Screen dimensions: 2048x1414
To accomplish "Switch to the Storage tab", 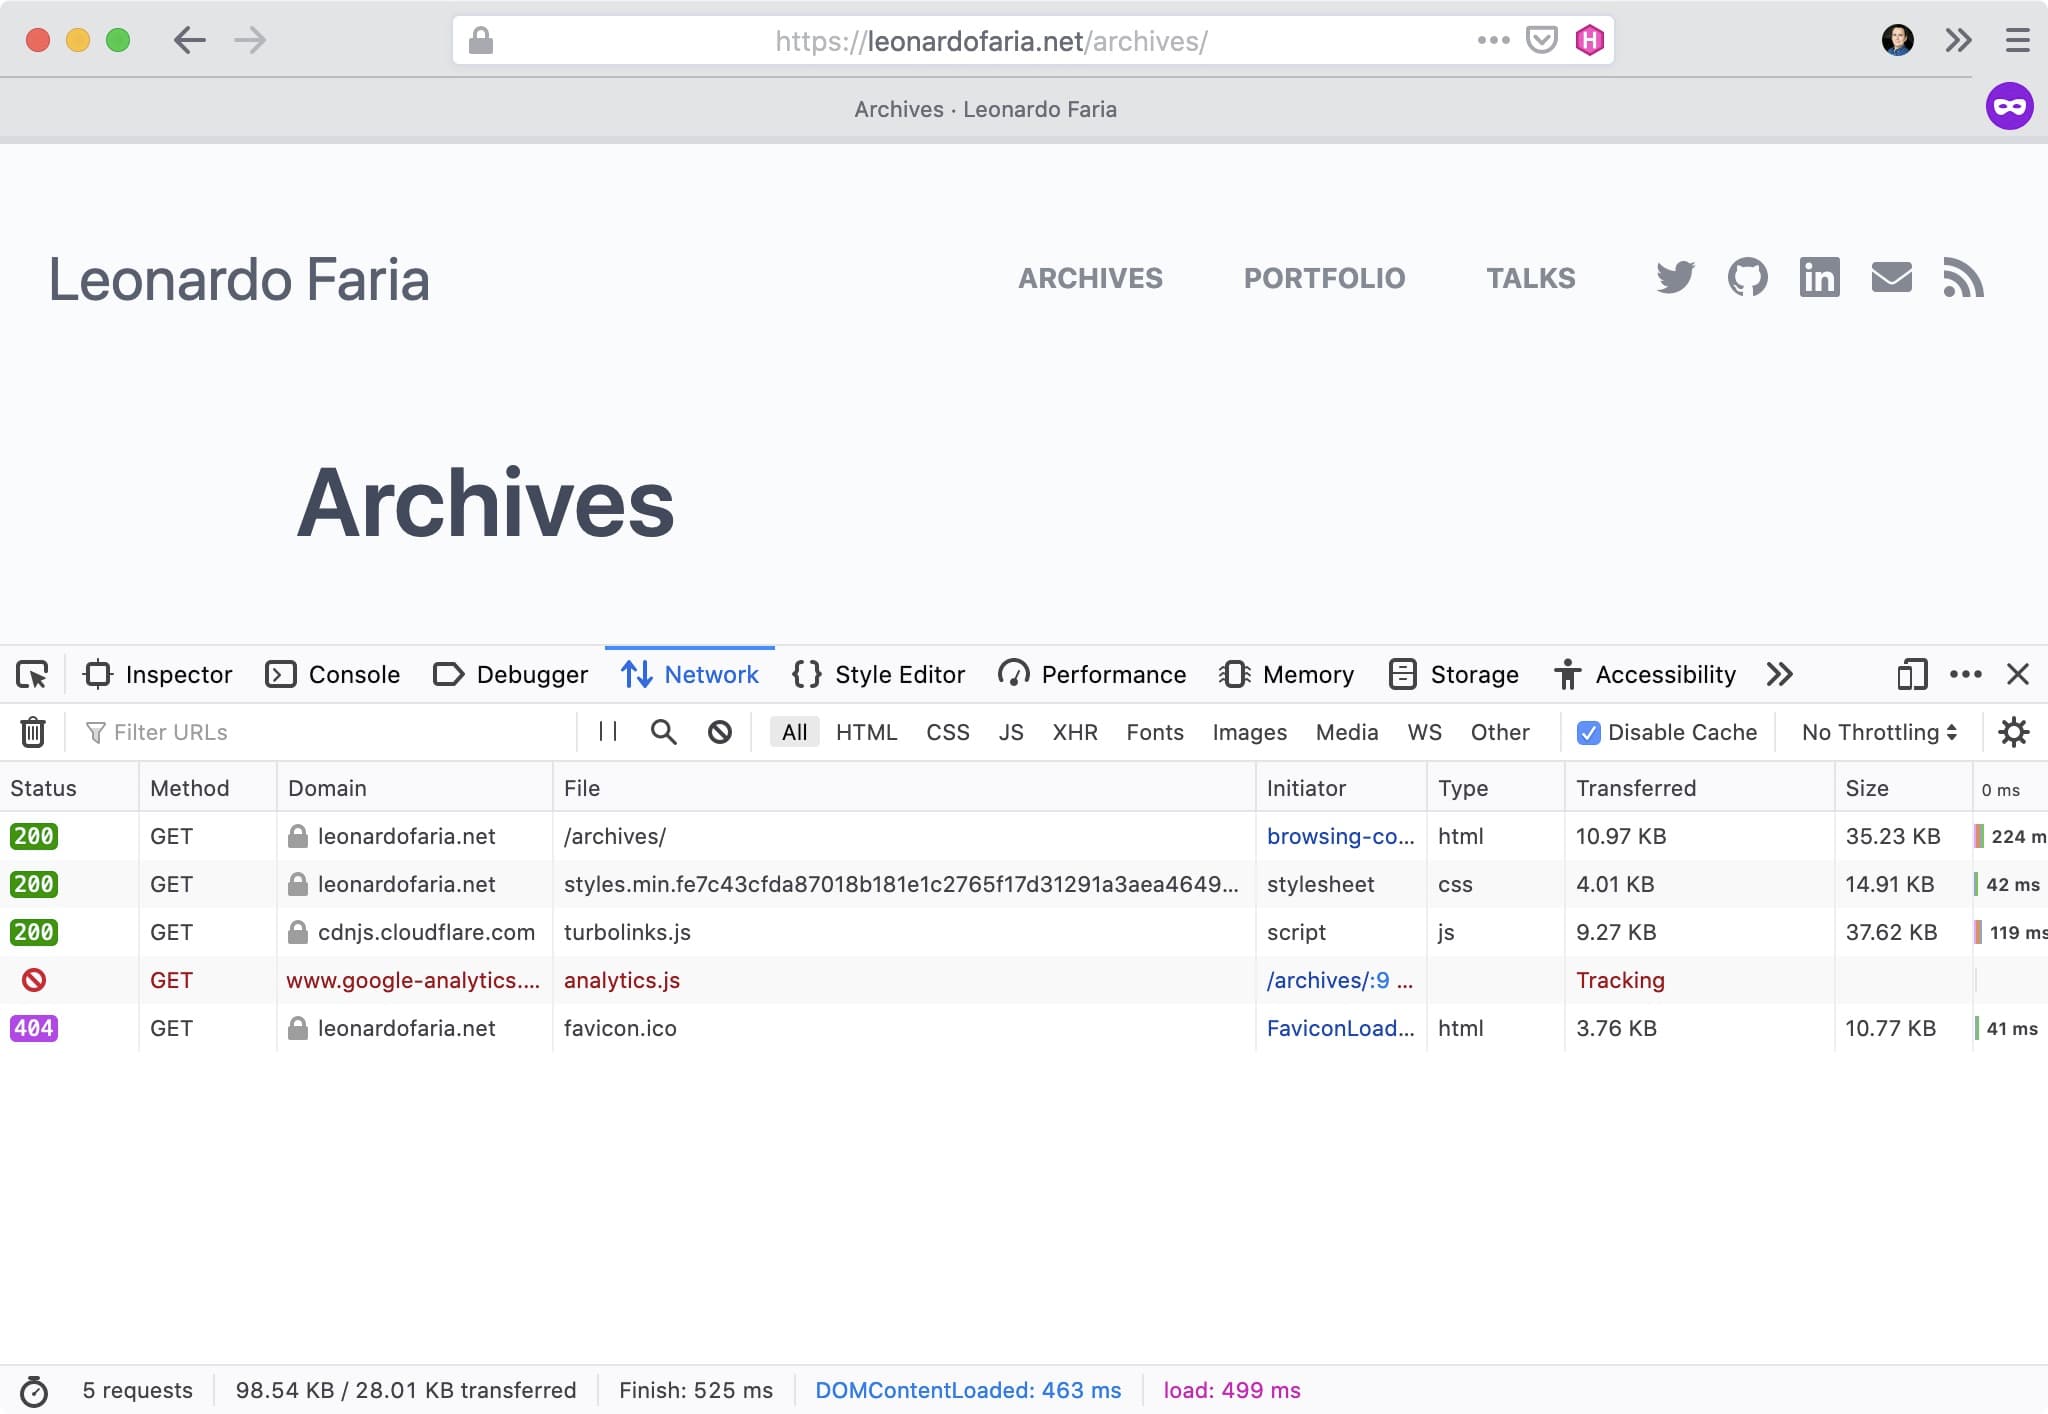I will tap(1454, 675).
